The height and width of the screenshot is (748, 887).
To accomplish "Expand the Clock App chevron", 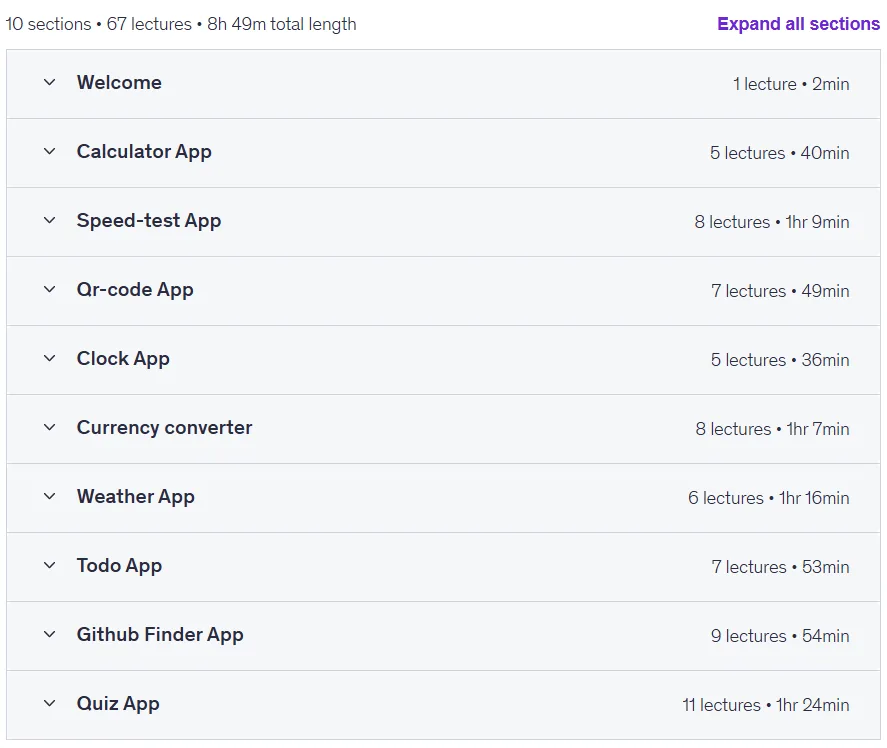I will (50, 359).
